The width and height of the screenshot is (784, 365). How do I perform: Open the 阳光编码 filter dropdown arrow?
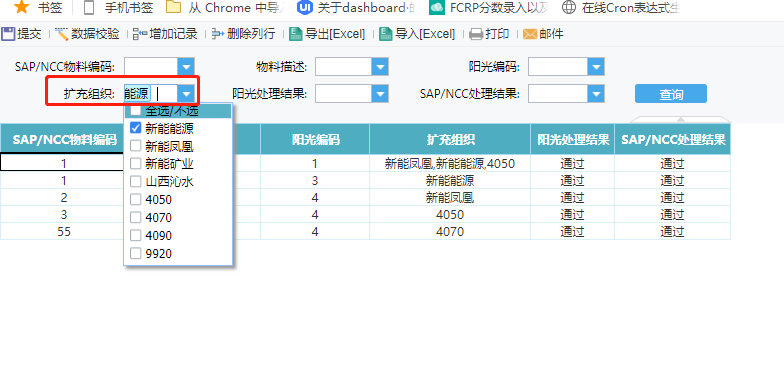click(596, 66)
